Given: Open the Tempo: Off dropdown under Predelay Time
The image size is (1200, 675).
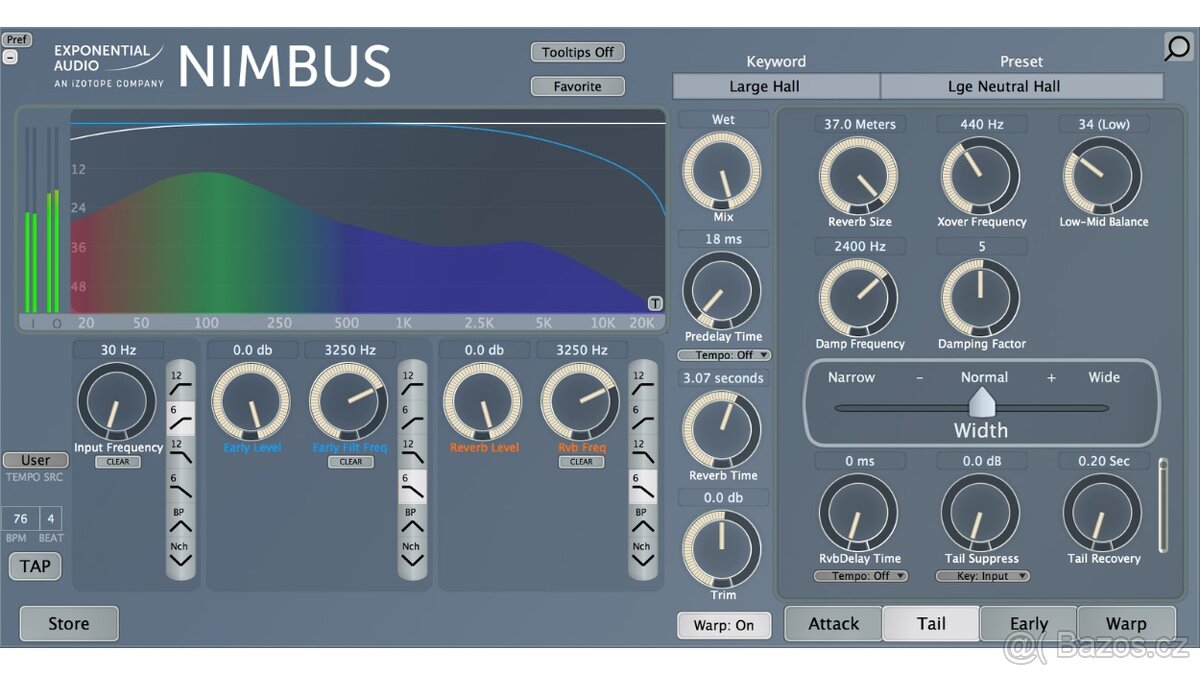Looking at the screenshot, I should click(x=723, y=354).
